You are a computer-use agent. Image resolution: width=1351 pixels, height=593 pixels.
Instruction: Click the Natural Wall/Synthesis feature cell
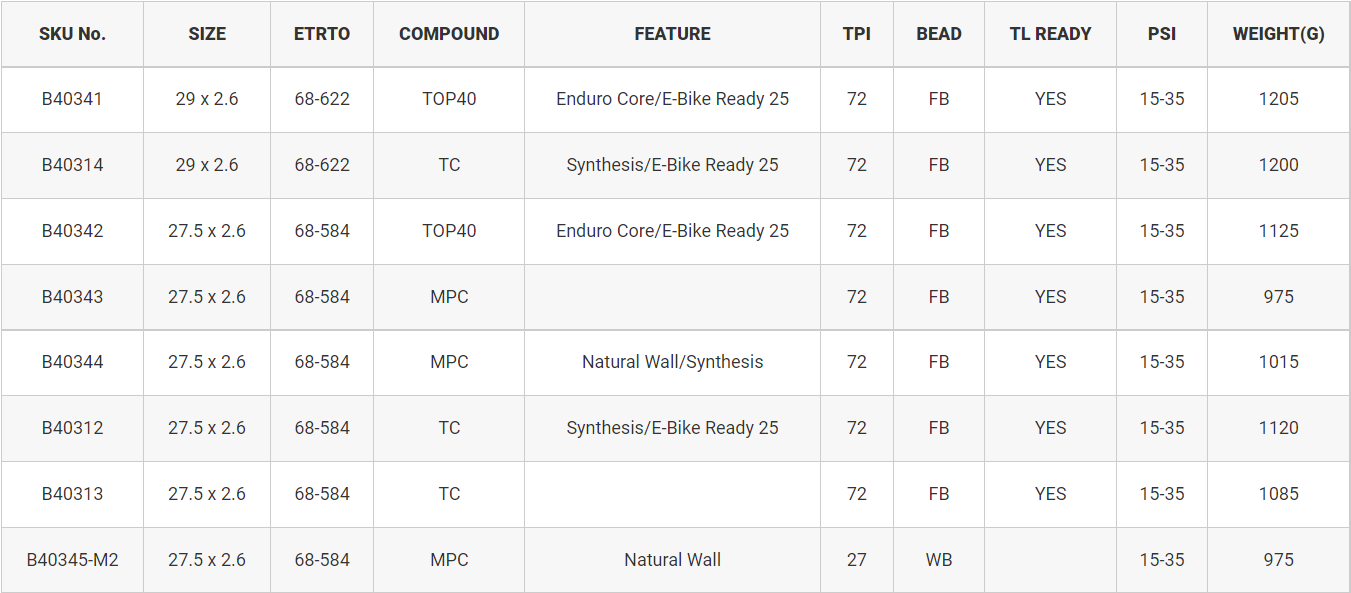coord(672,362)
